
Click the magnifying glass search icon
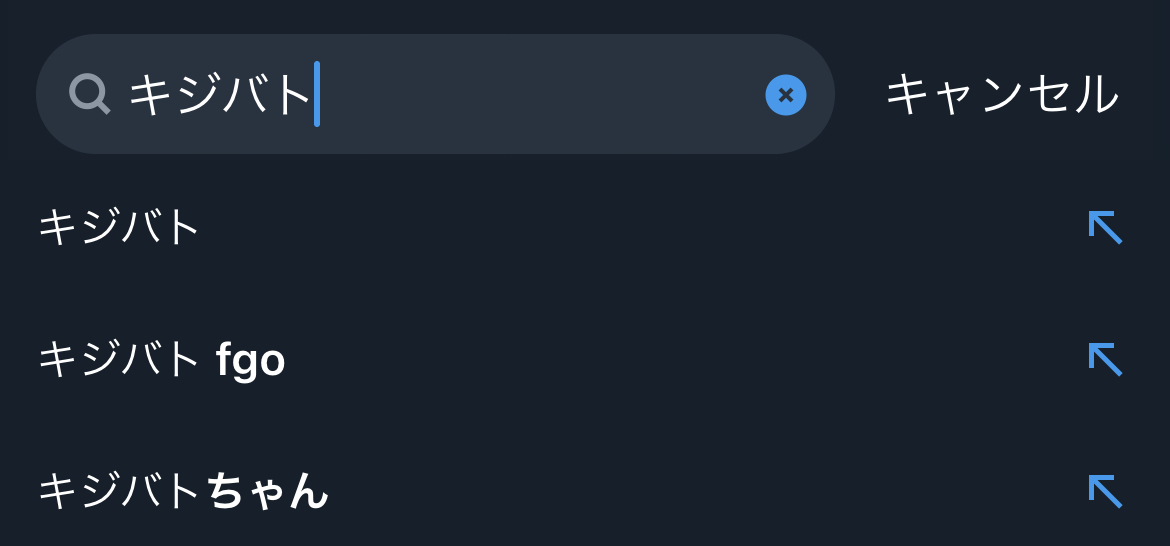click(89, 94)
